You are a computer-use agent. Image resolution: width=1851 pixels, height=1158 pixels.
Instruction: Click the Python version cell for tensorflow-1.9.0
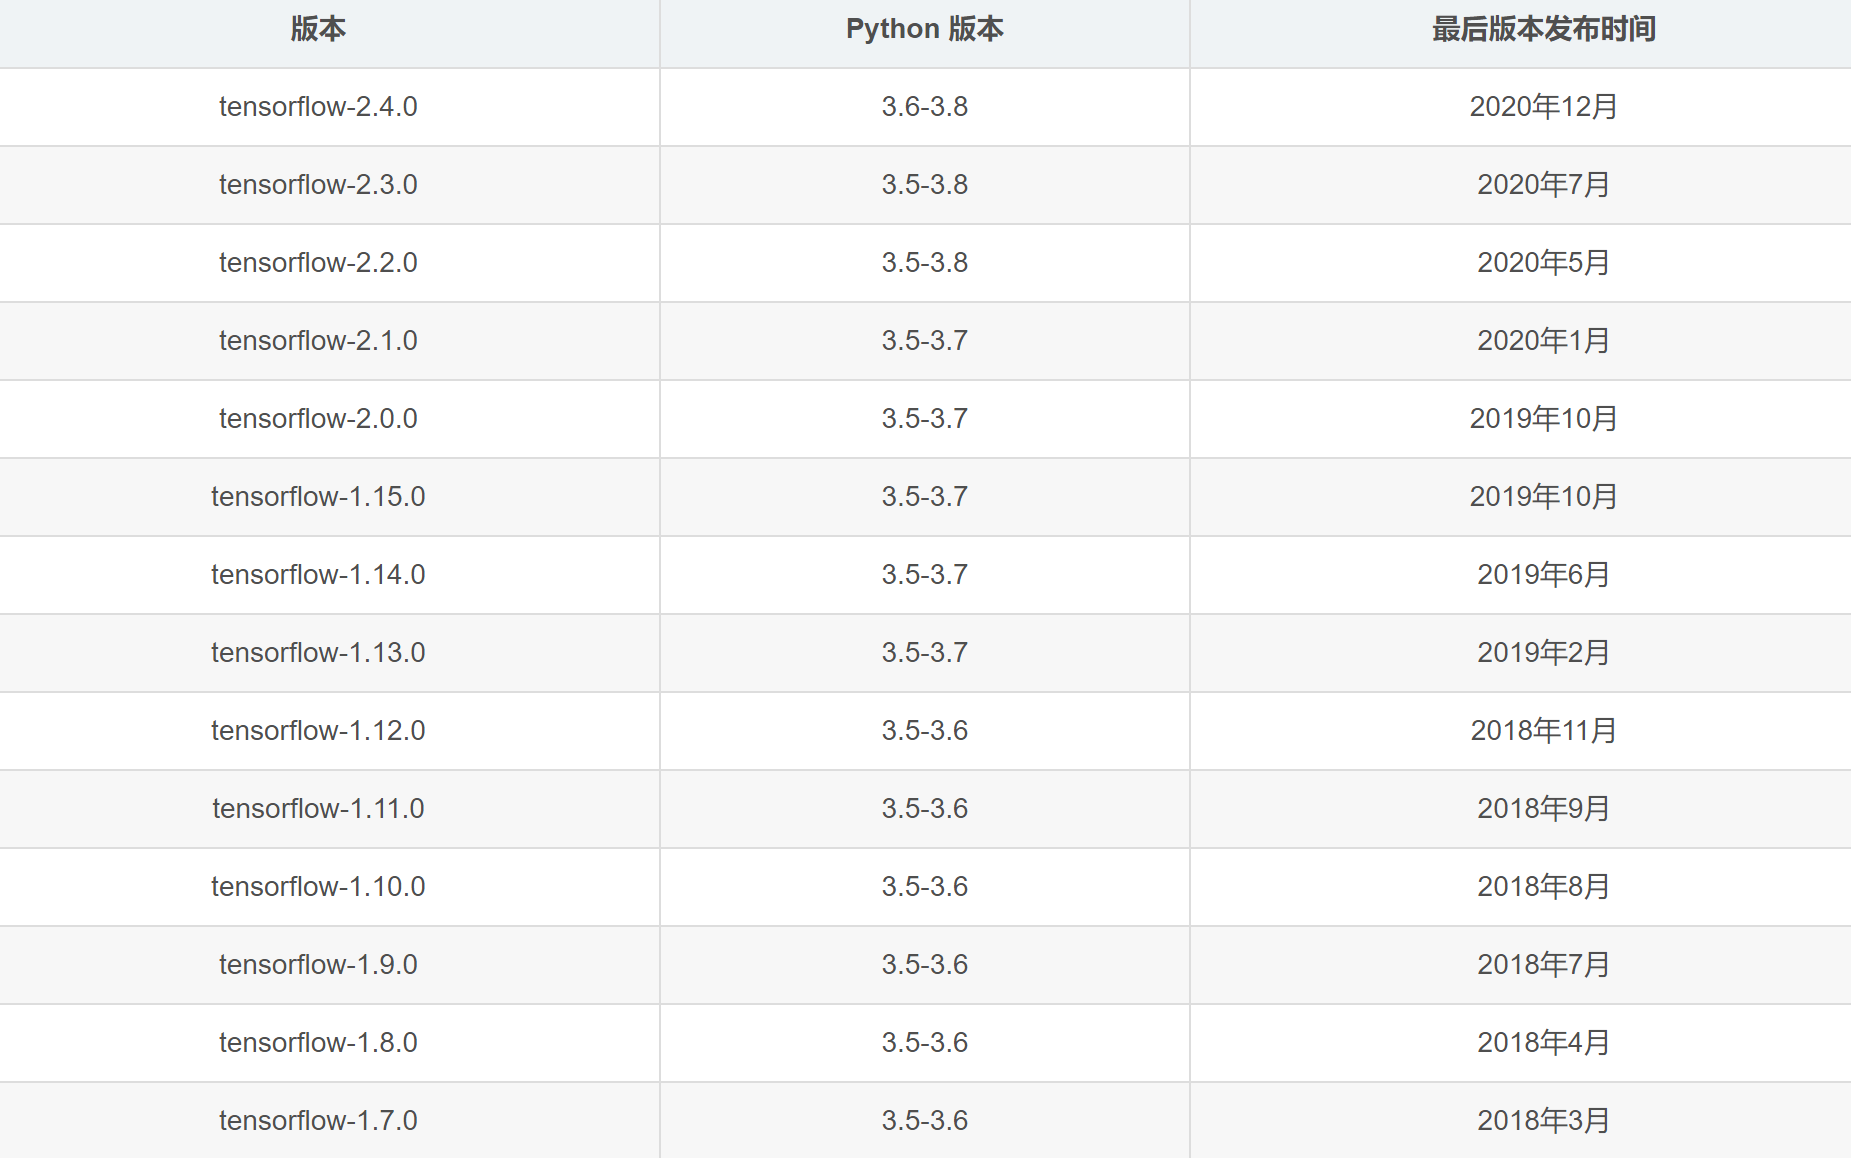click(x=922, y=964)
